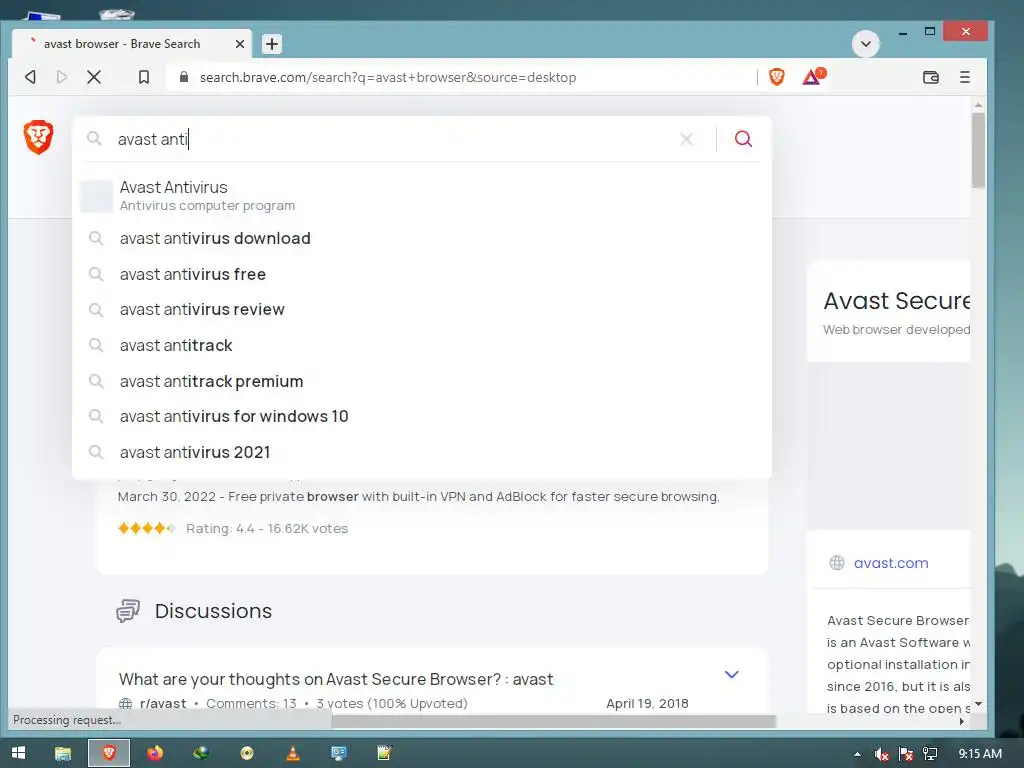Bookmark this page with the bookmark icon
This screenshot has width=1024, height=768.
point(144,77)
